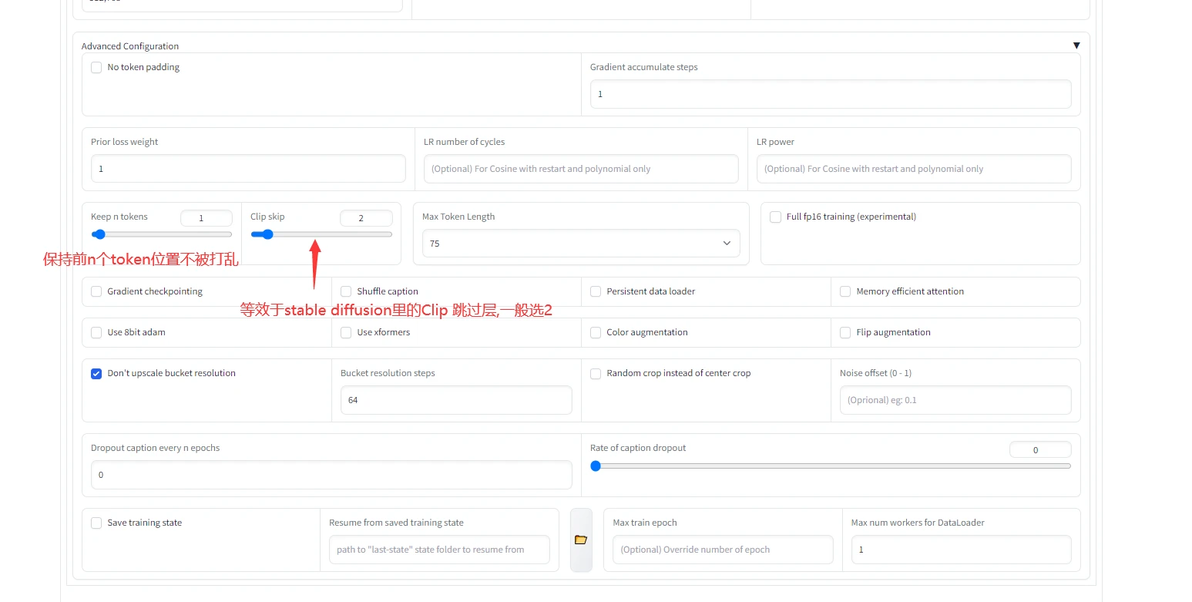Click the Bucket resolution steps field
1192x602 pixels.
456,400
